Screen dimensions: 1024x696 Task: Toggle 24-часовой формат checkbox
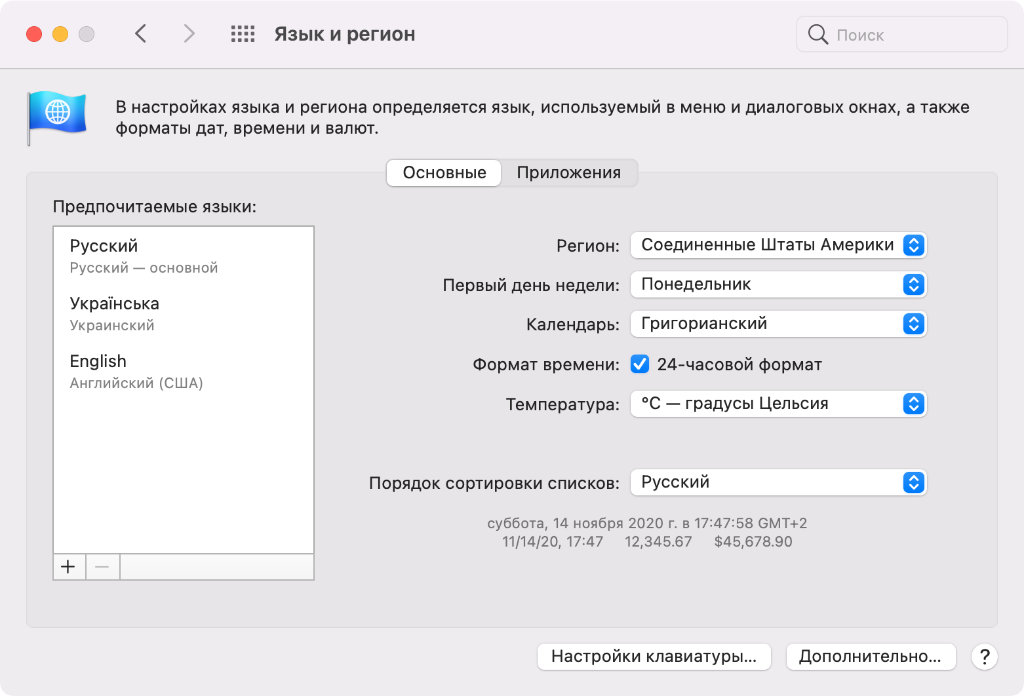coord(640,365)
